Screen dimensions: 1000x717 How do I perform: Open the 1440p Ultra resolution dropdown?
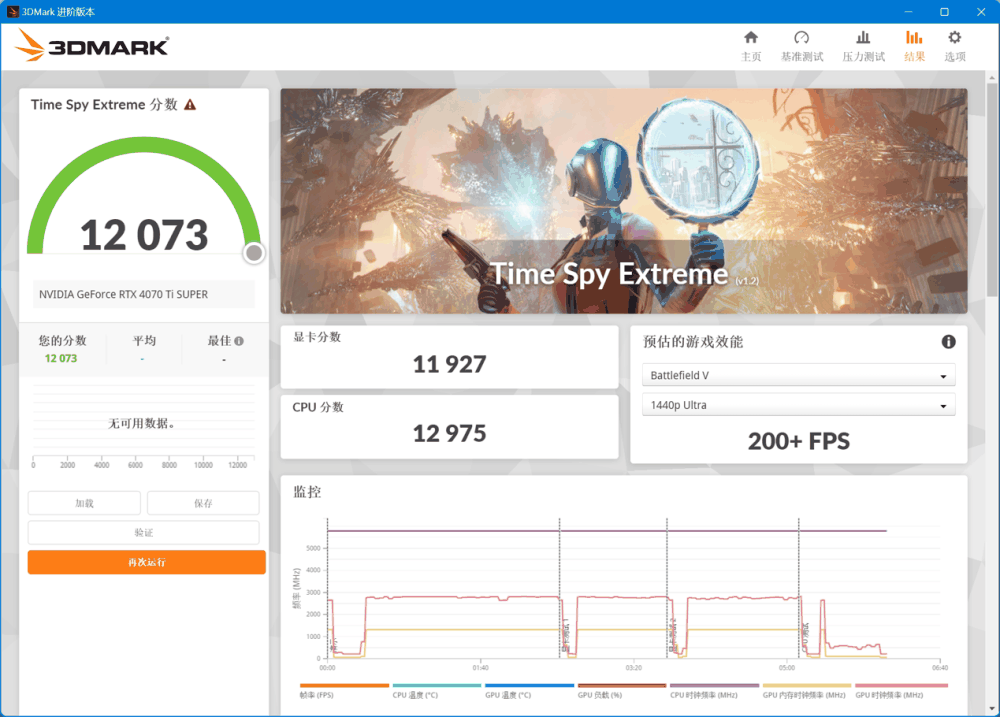coord(798,404)
